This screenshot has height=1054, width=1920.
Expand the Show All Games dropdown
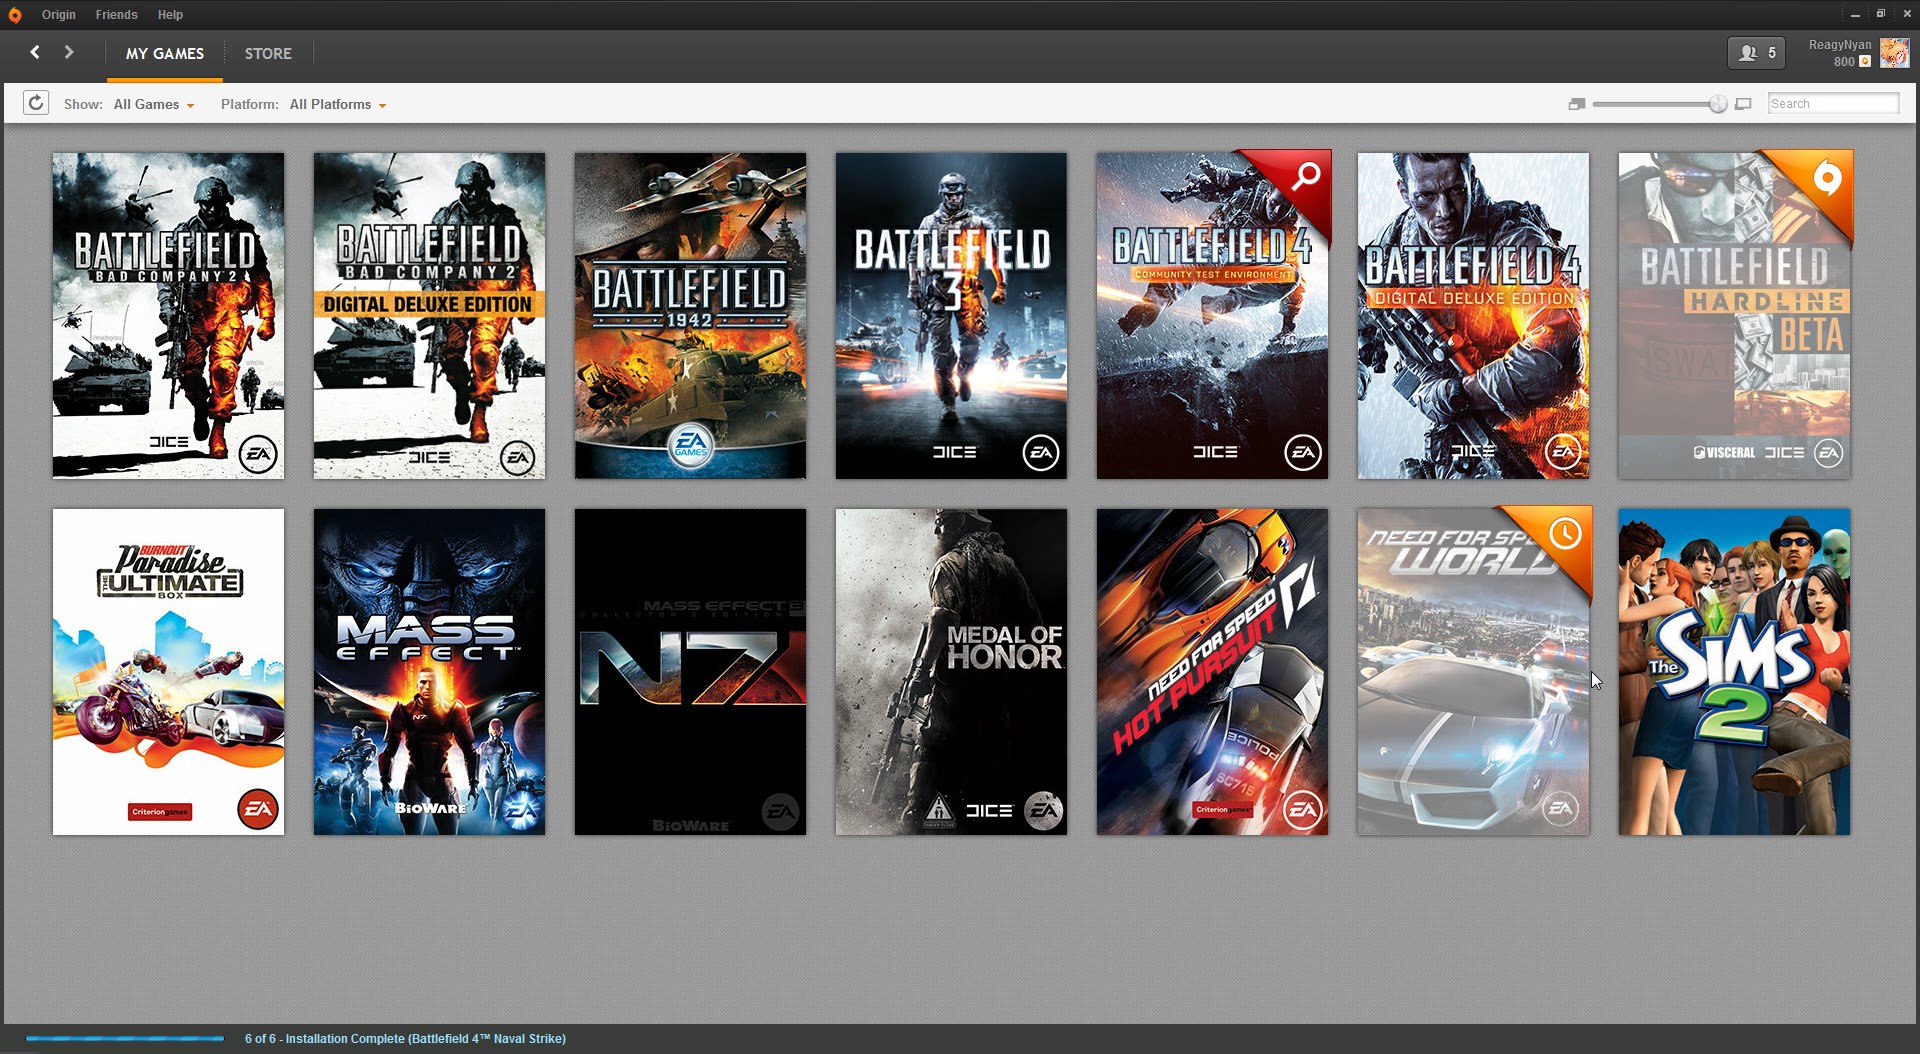(x=154, y=104)
